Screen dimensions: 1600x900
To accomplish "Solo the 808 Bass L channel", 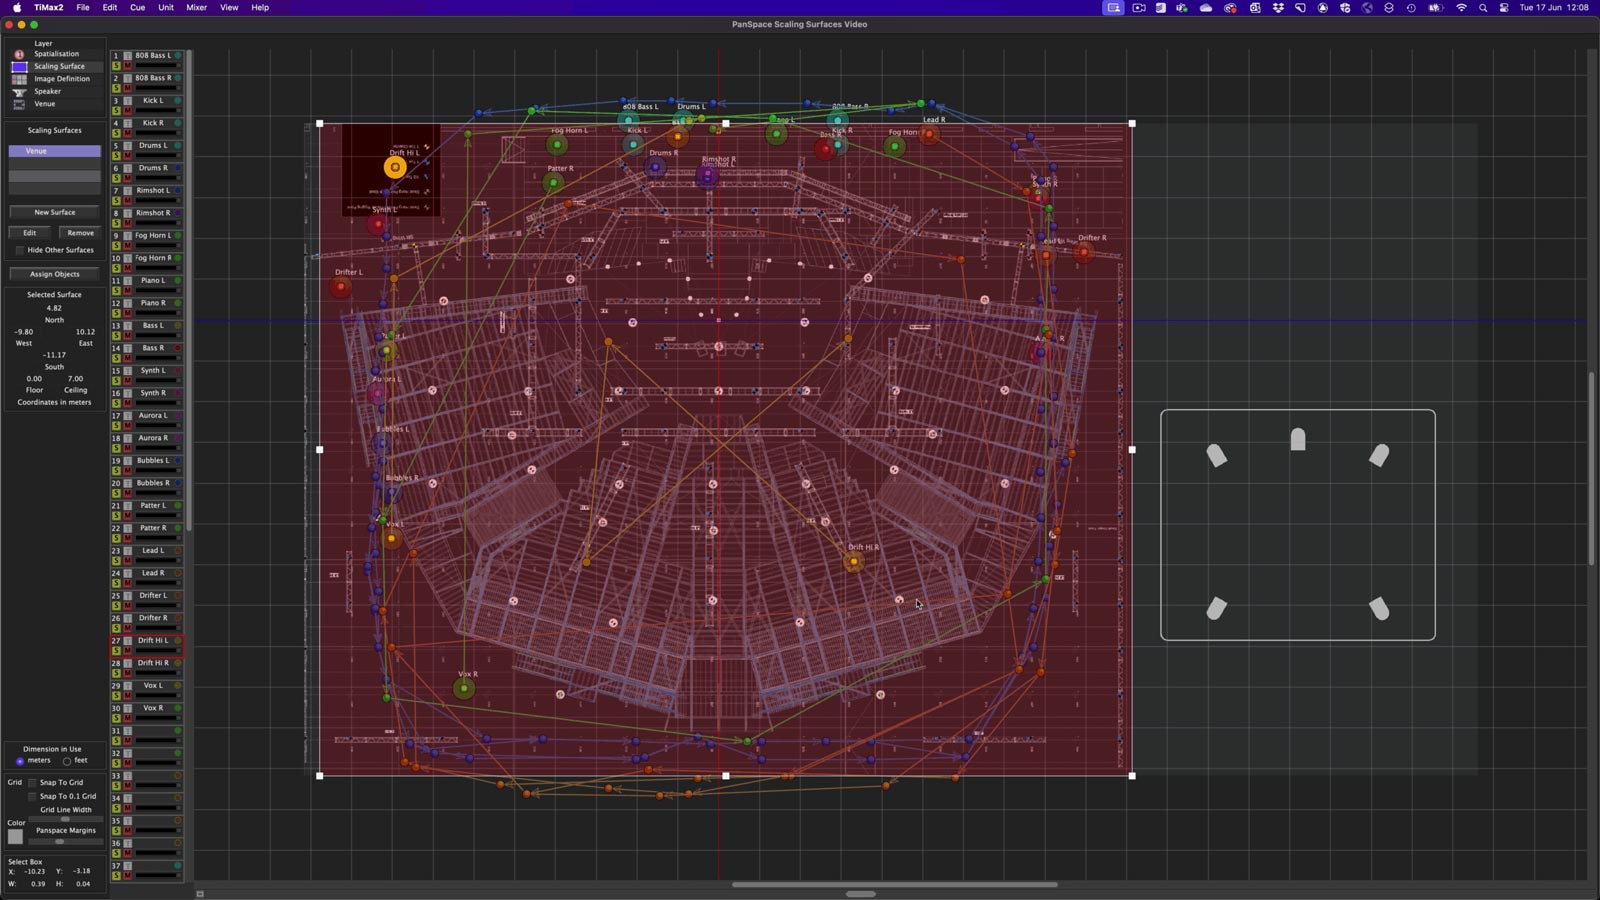I will tap(116, 66).
